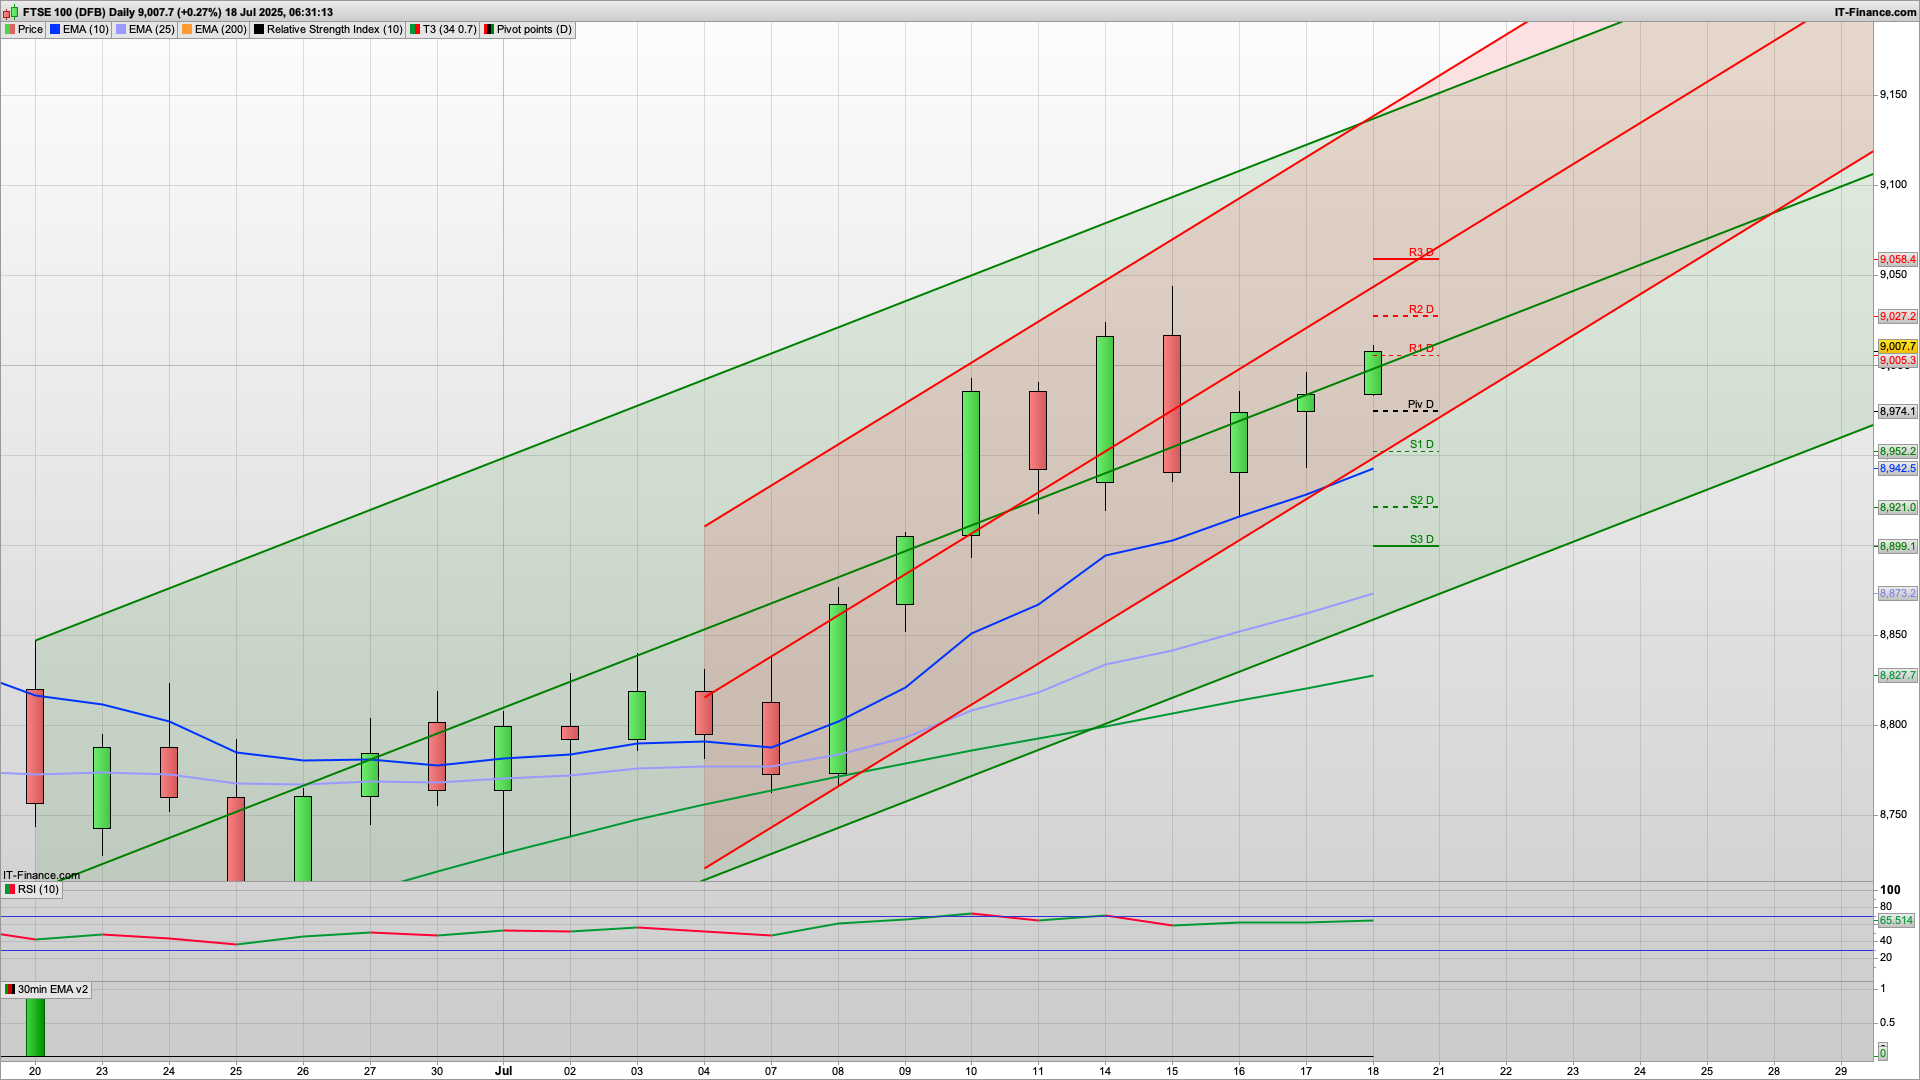
Task: Click date 14 on the time axis
Action: pyautogui.click(x=1105, y=1070)
